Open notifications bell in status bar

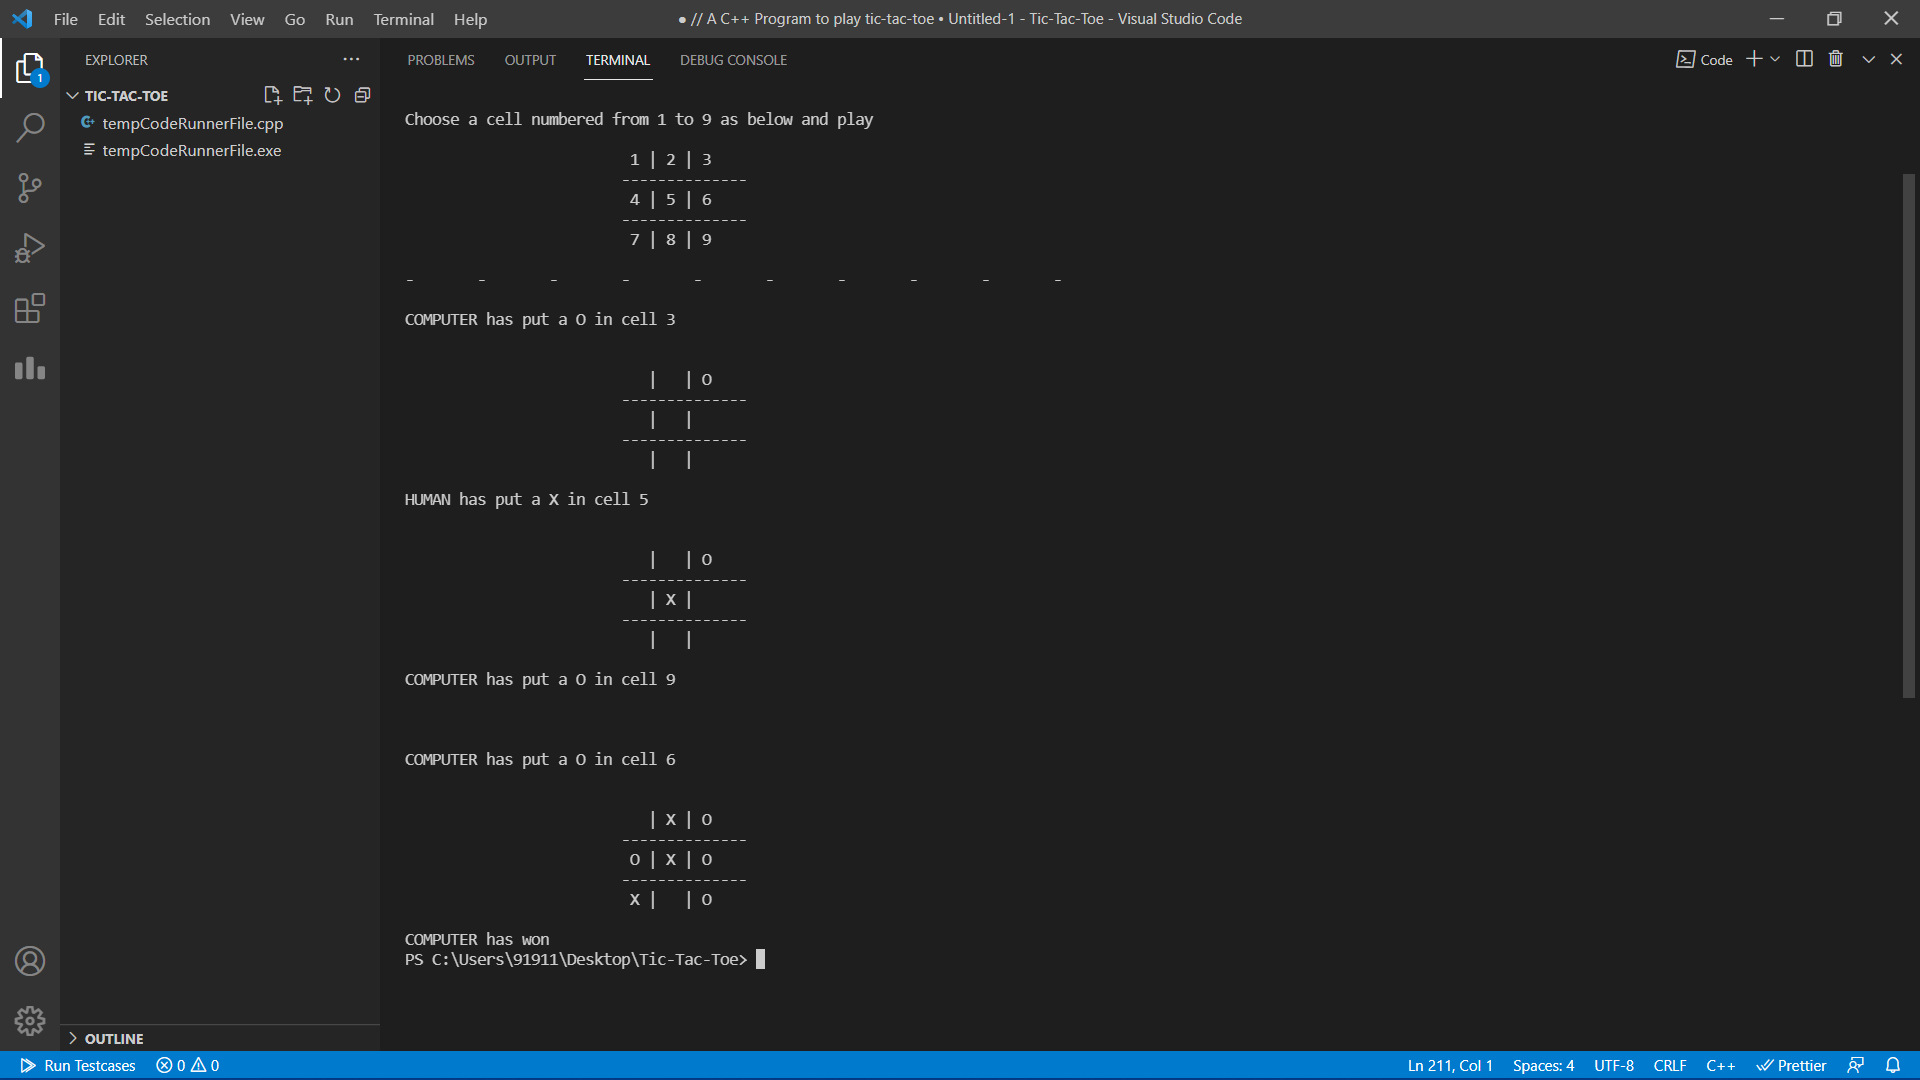[1893, 1065]
